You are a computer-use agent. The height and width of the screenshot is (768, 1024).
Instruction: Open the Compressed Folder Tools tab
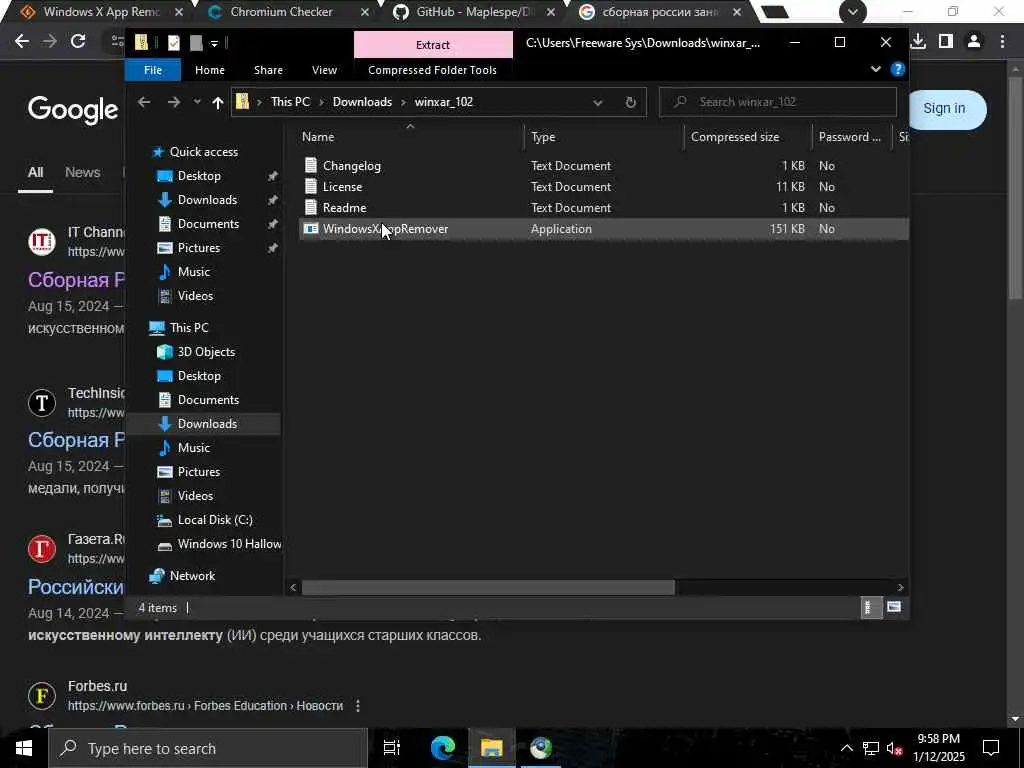click(x=432, y=70)
